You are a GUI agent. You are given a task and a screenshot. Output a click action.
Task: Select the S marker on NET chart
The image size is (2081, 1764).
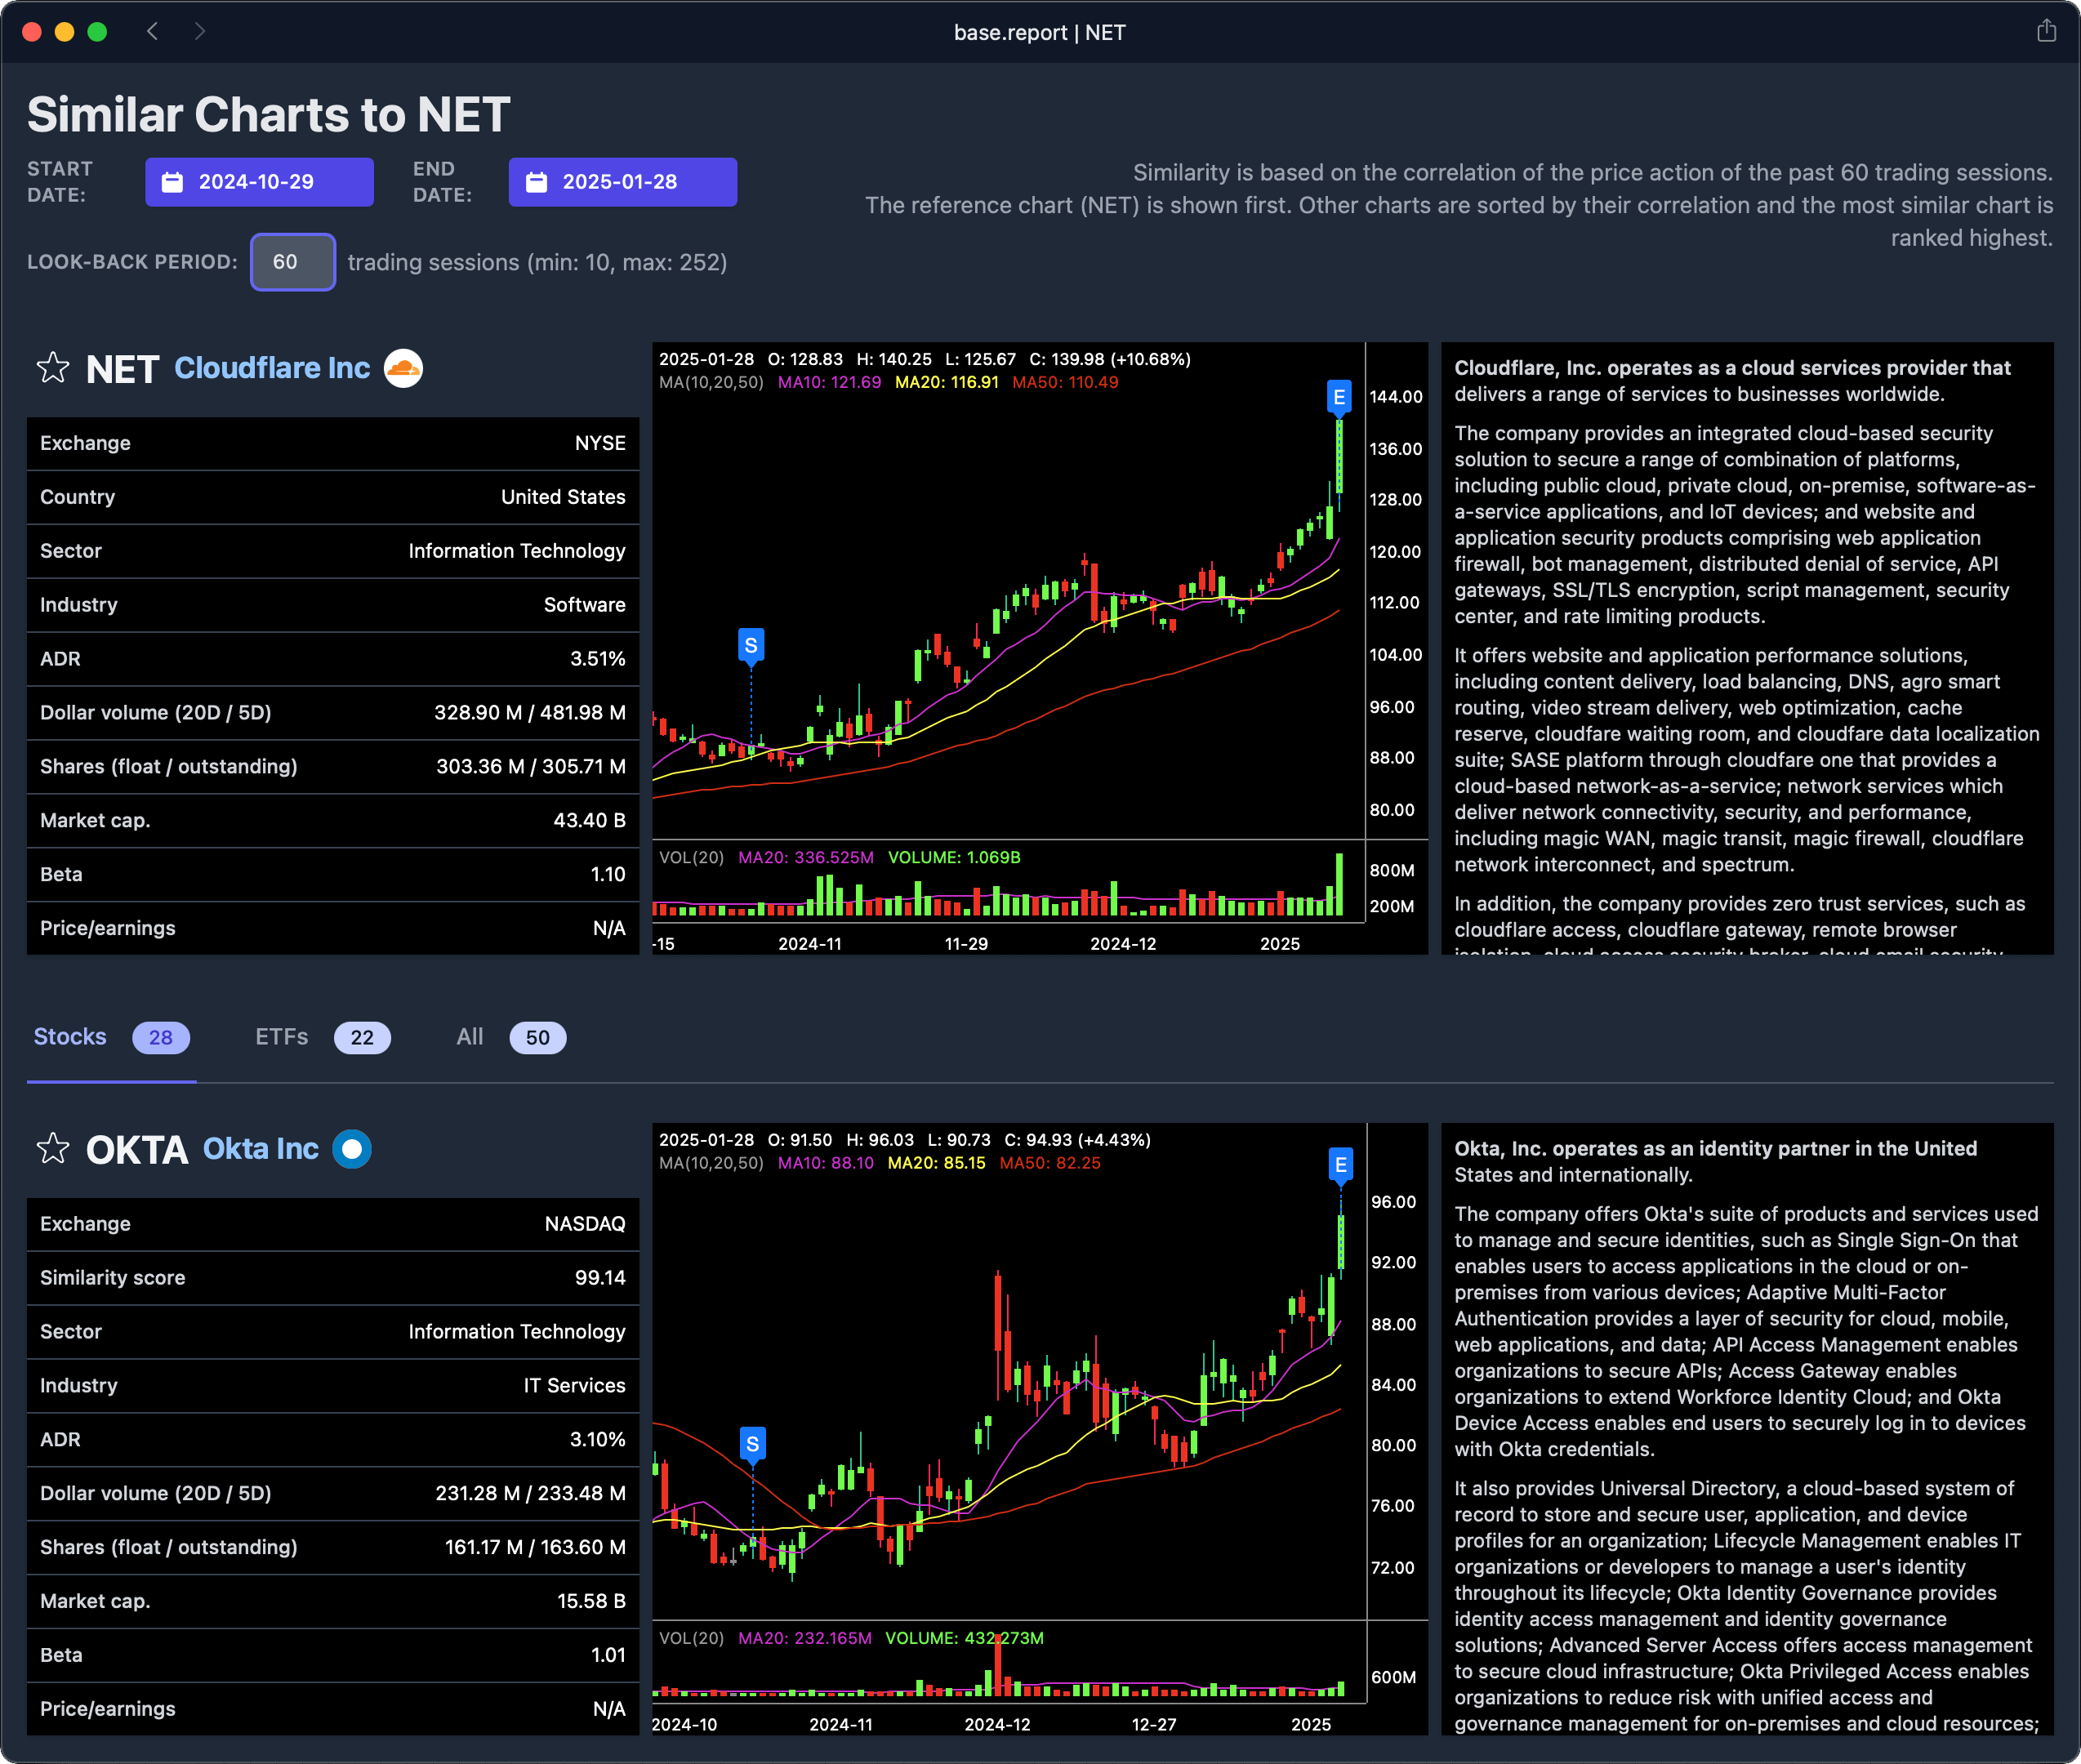tap(751, 646)
